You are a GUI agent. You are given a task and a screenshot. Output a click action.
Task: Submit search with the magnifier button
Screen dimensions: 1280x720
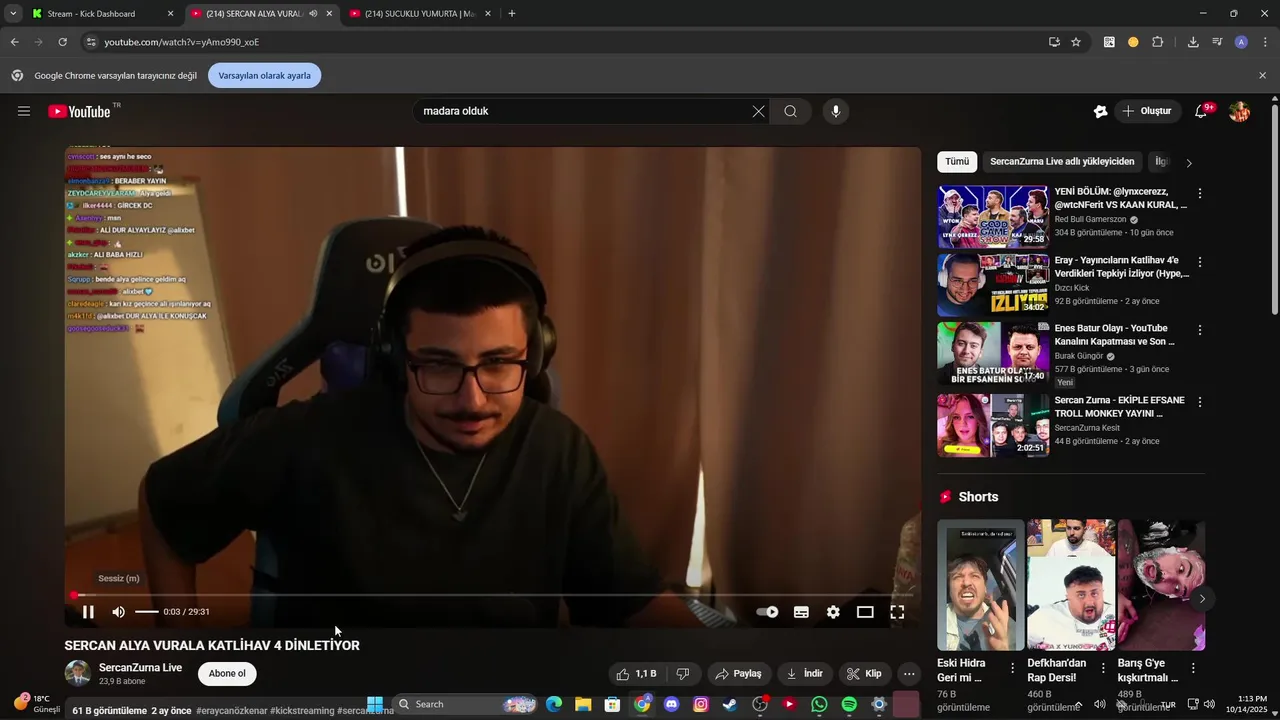(791, 111)
